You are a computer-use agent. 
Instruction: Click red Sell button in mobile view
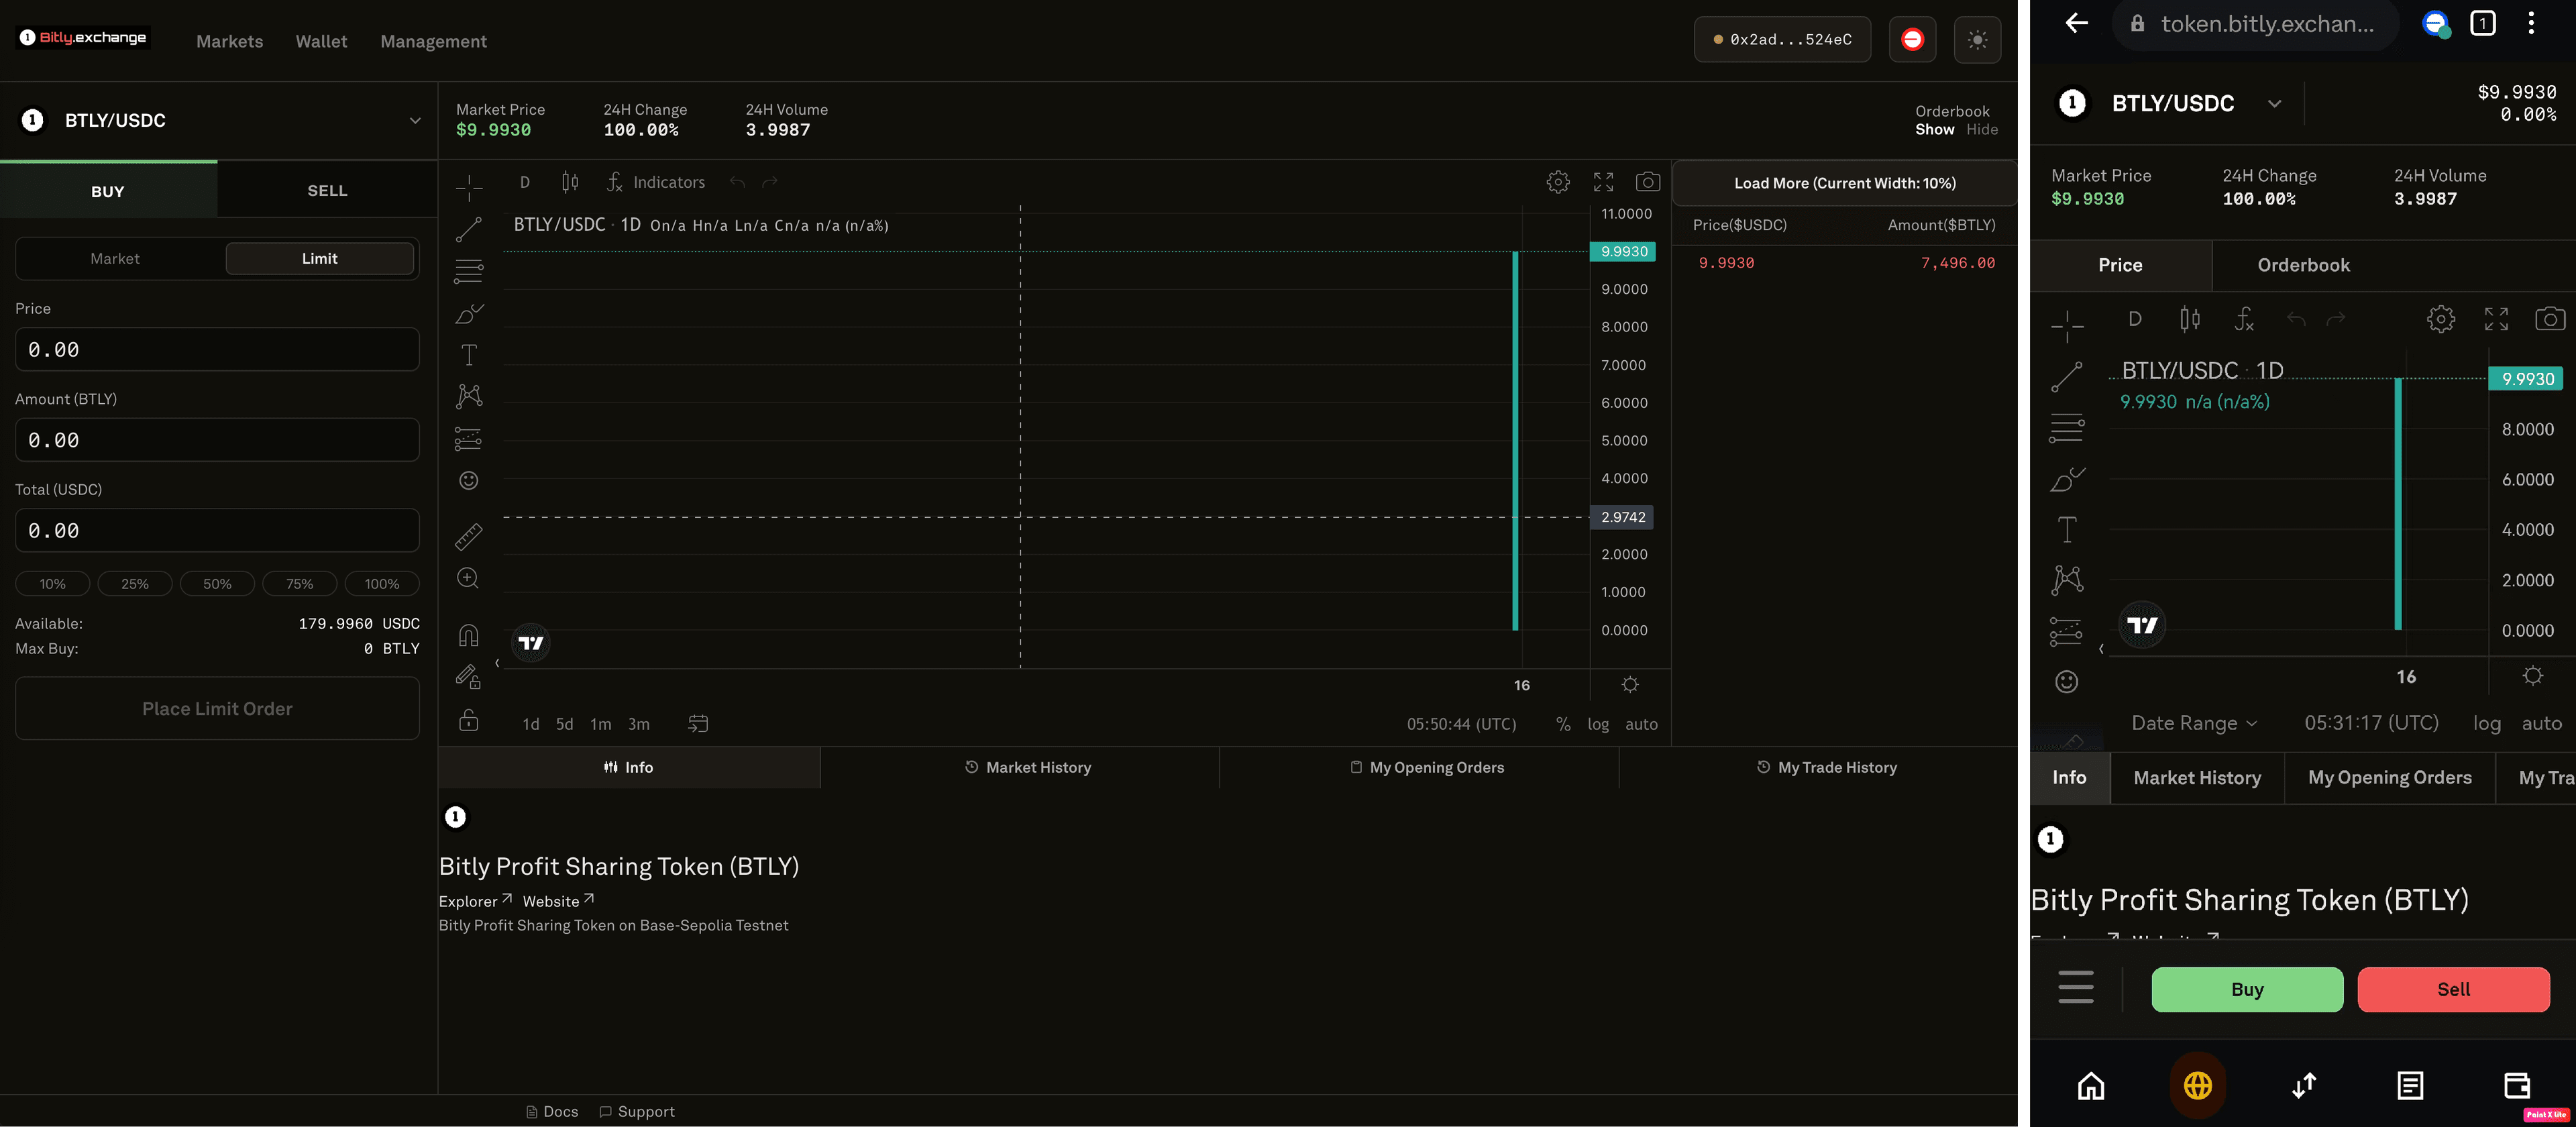(x=2453, y=990)
